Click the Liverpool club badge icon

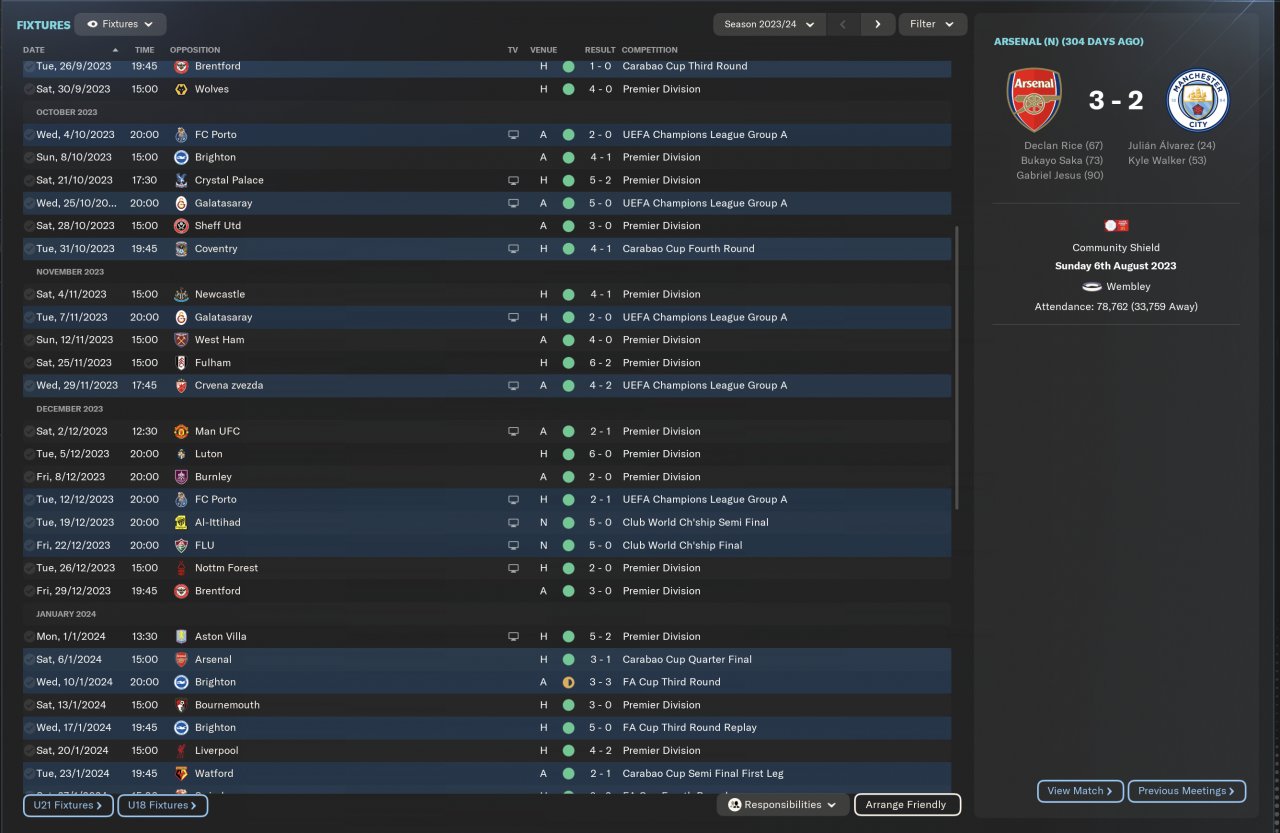coord(181,750)
